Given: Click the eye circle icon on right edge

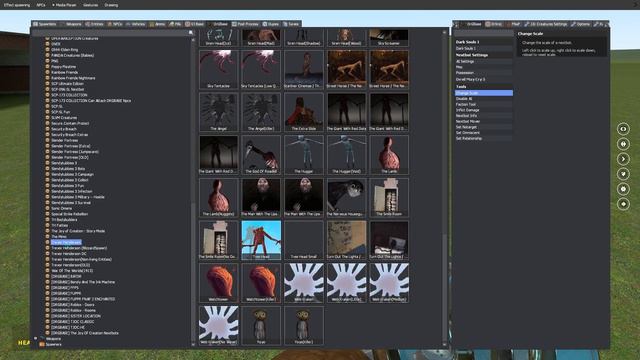Looking at the screenshot, I should click(623, 129).
